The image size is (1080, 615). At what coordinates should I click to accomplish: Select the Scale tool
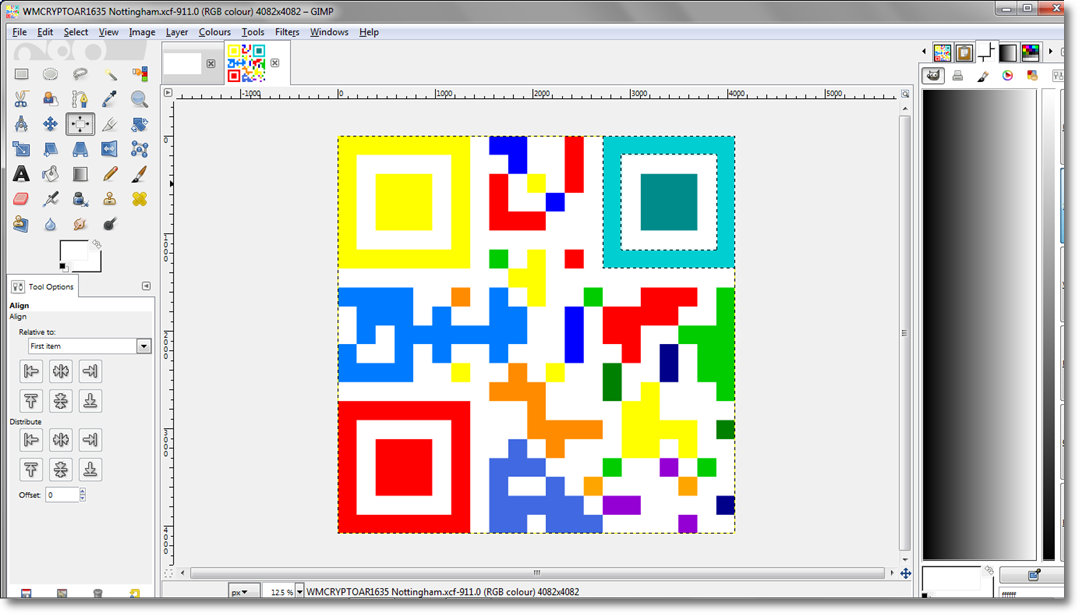(21, 149)
